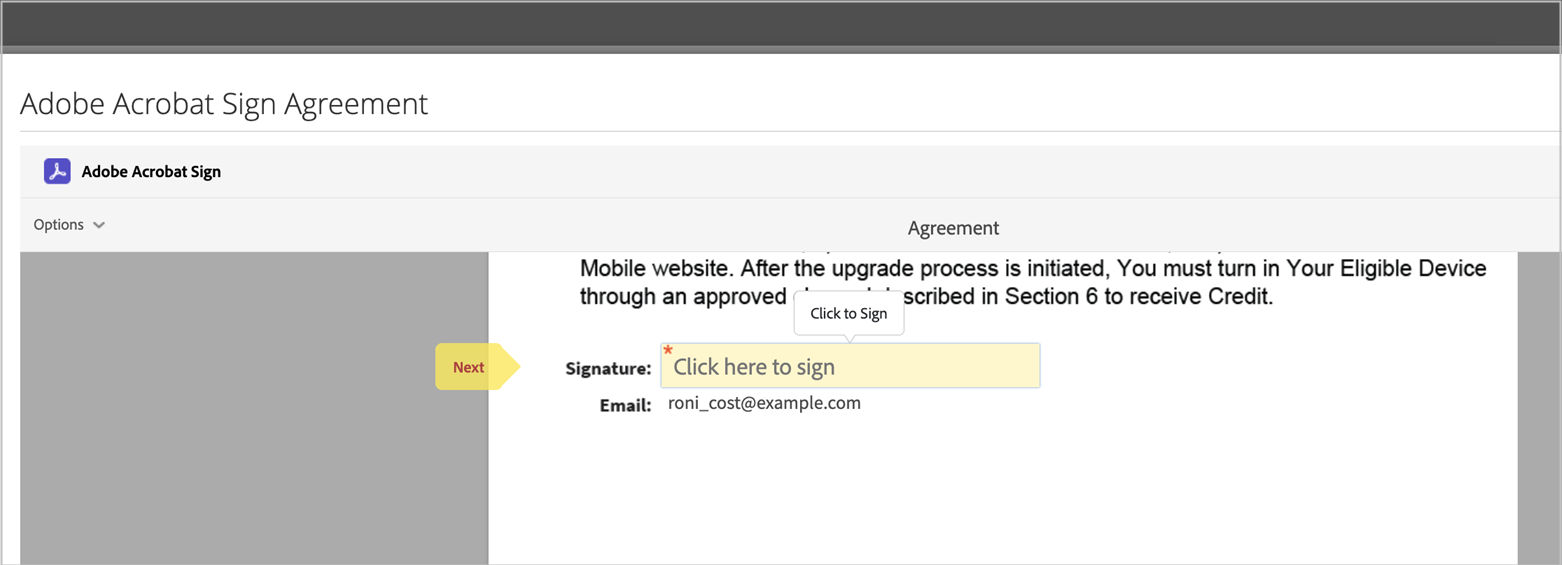The image size is (1562, 565).
Task: Click the Signature field label
Action: 608,369
